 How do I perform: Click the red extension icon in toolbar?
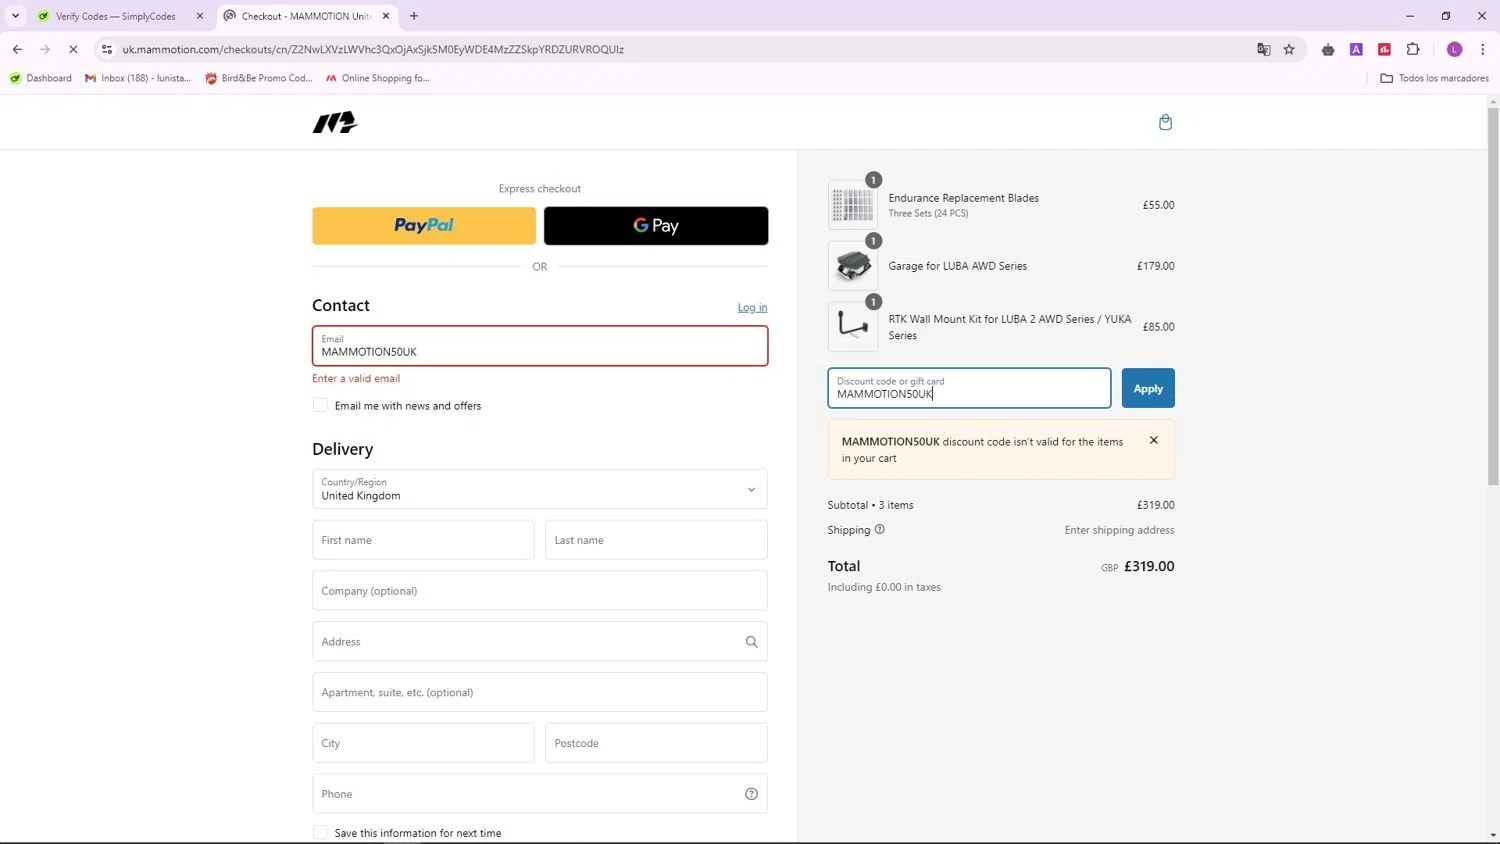click(1385, 49)
